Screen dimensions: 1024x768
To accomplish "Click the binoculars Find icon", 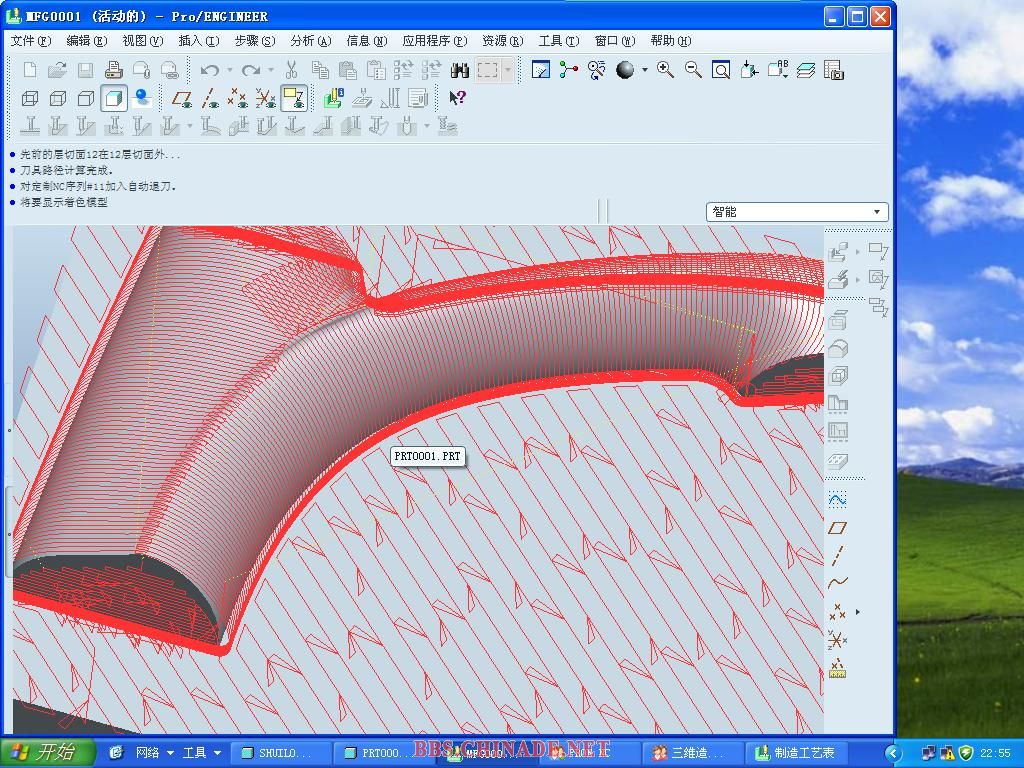I will [x=460, y=70].
